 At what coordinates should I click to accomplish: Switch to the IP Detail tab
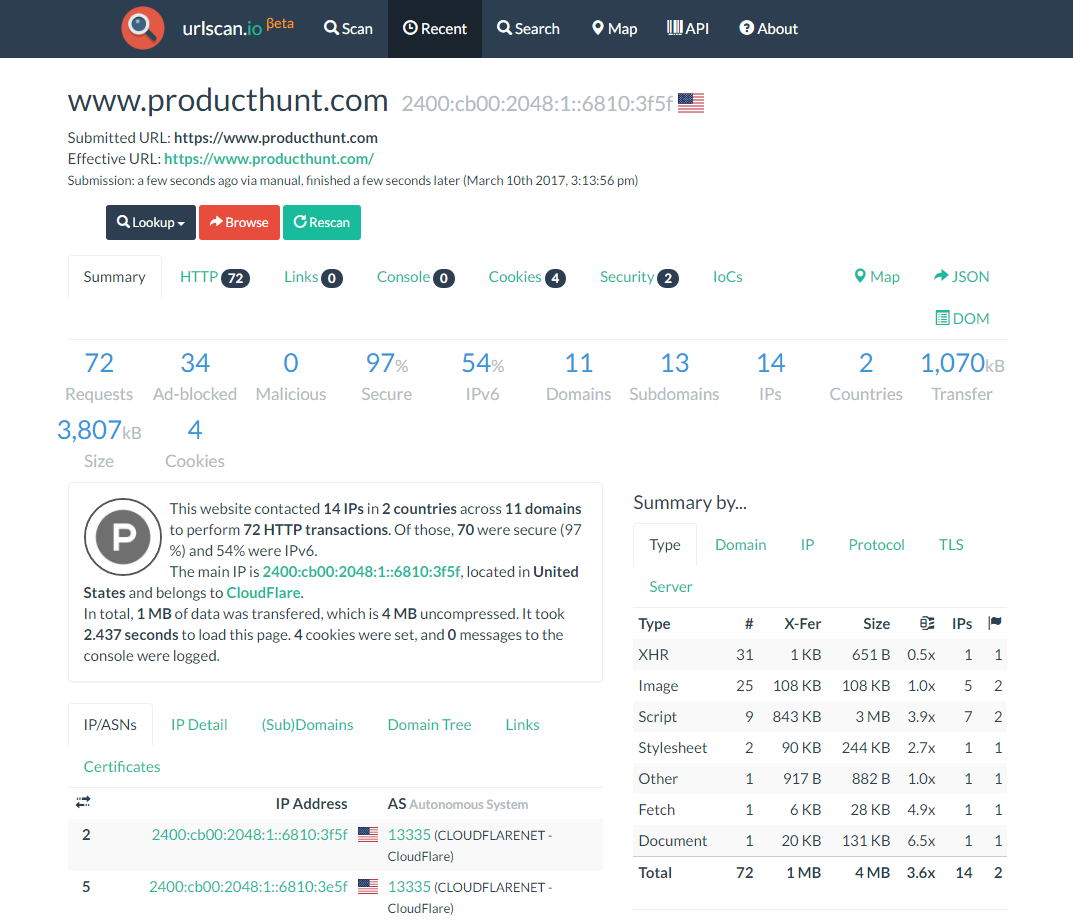(199, 724)
